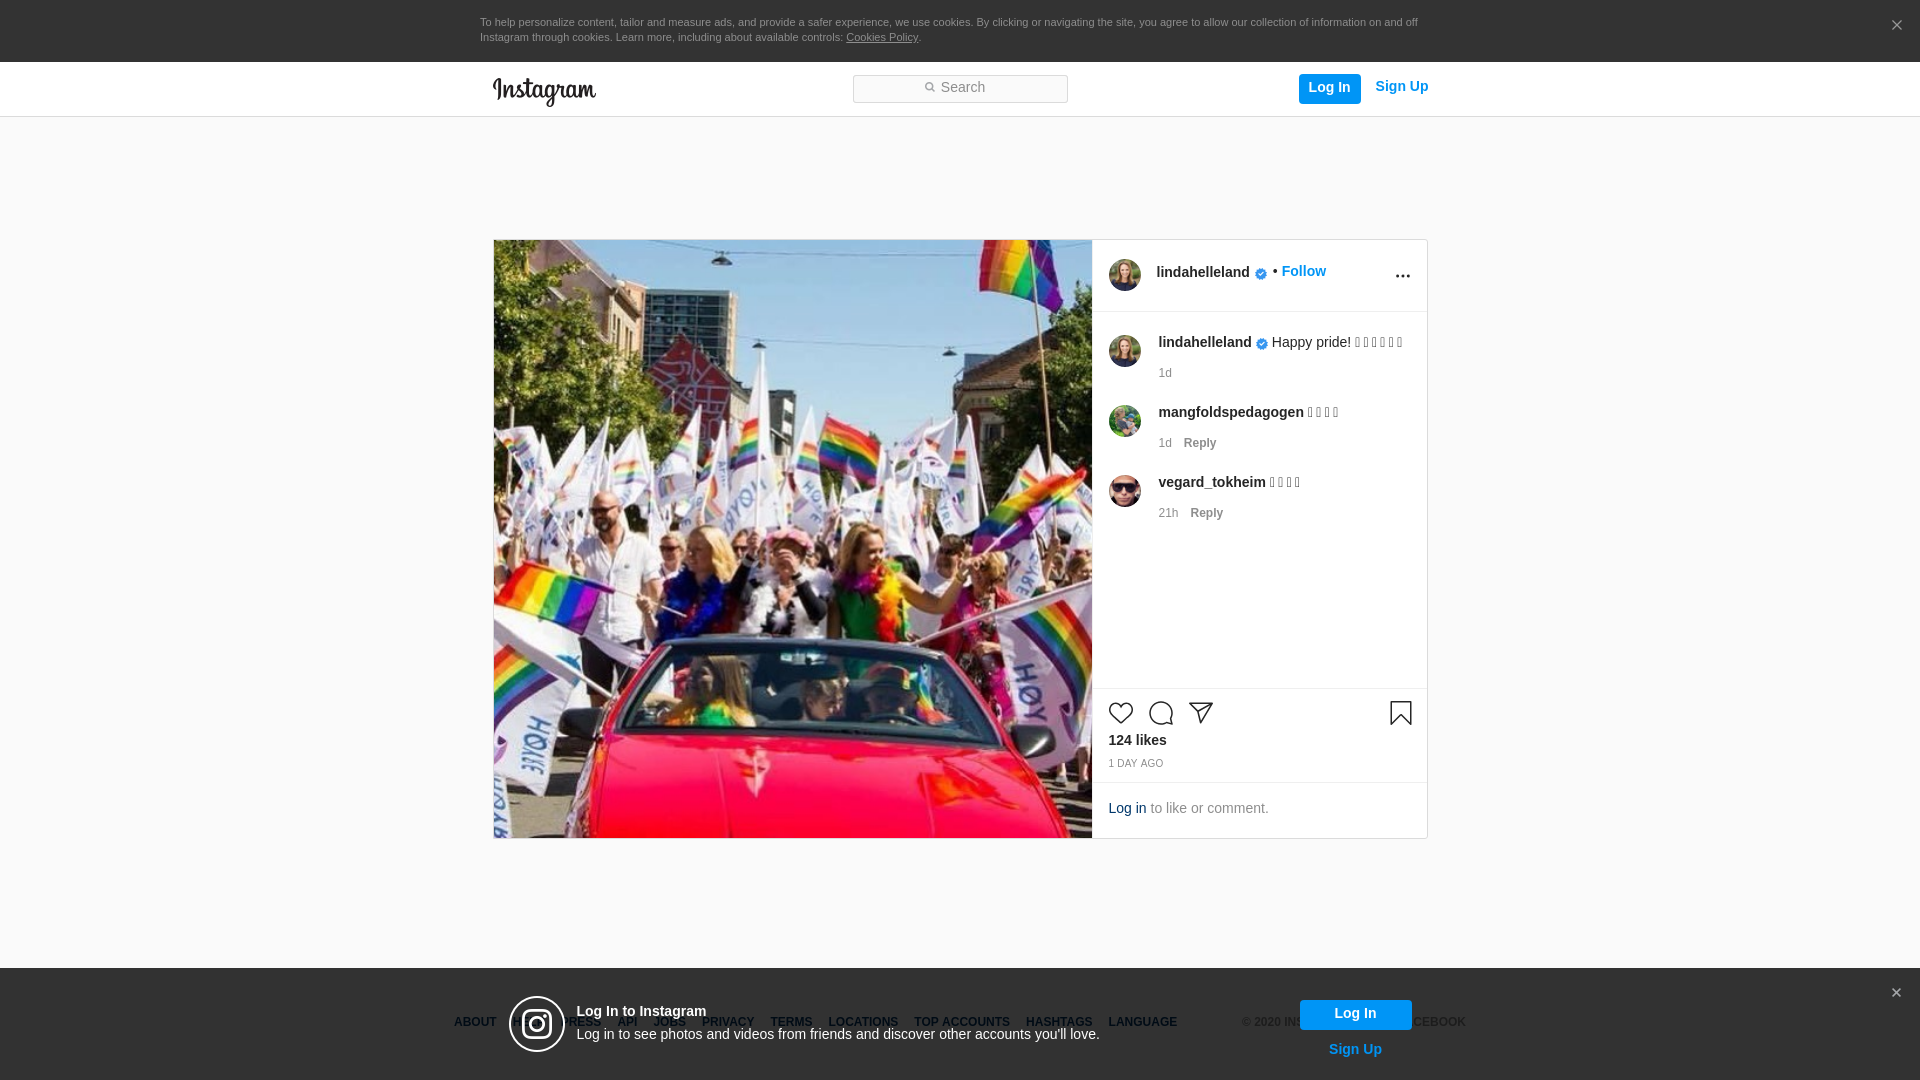This screenshot has width=1920, height=1080.
Task: Open lindahelleland username in post header
Action: 1203,272
